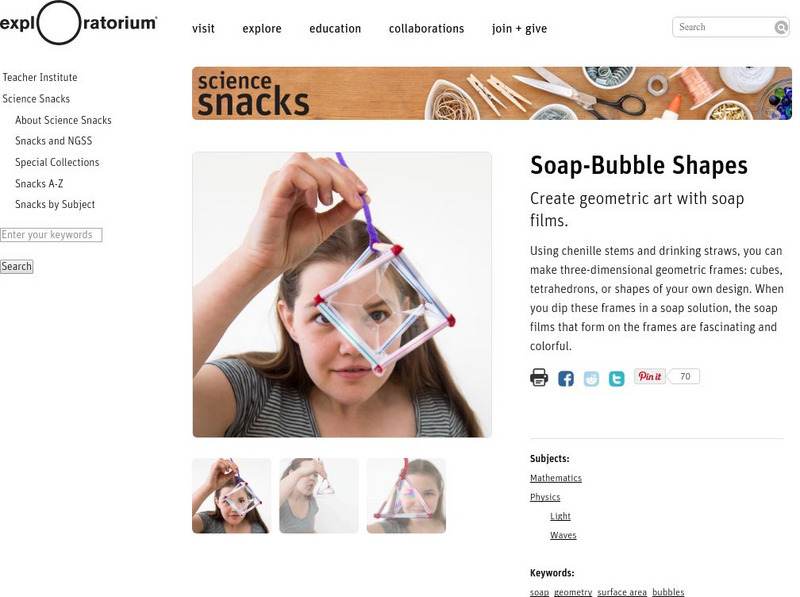This screenshot has height=597, width=800.
Task: Click the magnifier icon in top search
Action: pos(781,27)
